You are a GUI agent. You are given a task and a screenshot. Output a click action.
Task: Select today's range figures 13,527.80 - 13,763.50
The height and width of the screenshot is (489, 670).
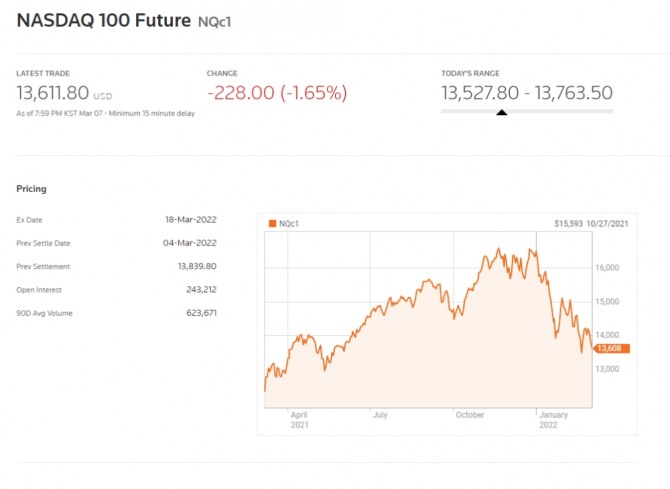pyautogui.click(x=526, y=93)
